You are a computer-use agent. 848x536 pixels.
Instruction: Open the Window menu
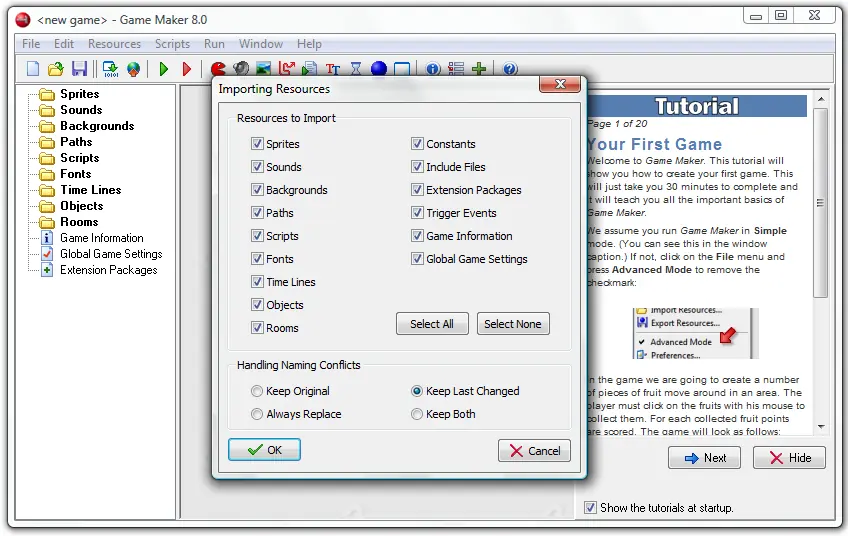tap(261, 44)
